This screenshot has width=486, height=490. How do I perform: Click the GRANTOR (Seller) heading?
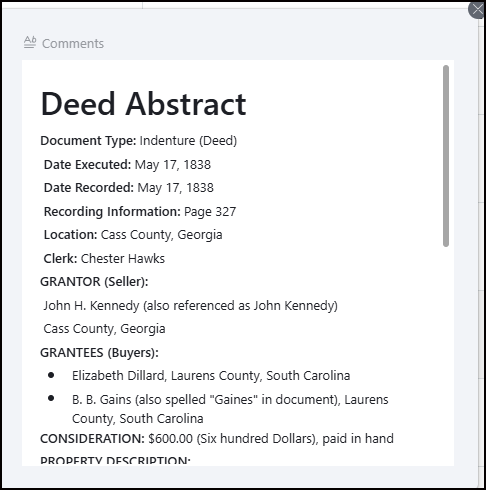click(x=94, y=282)
